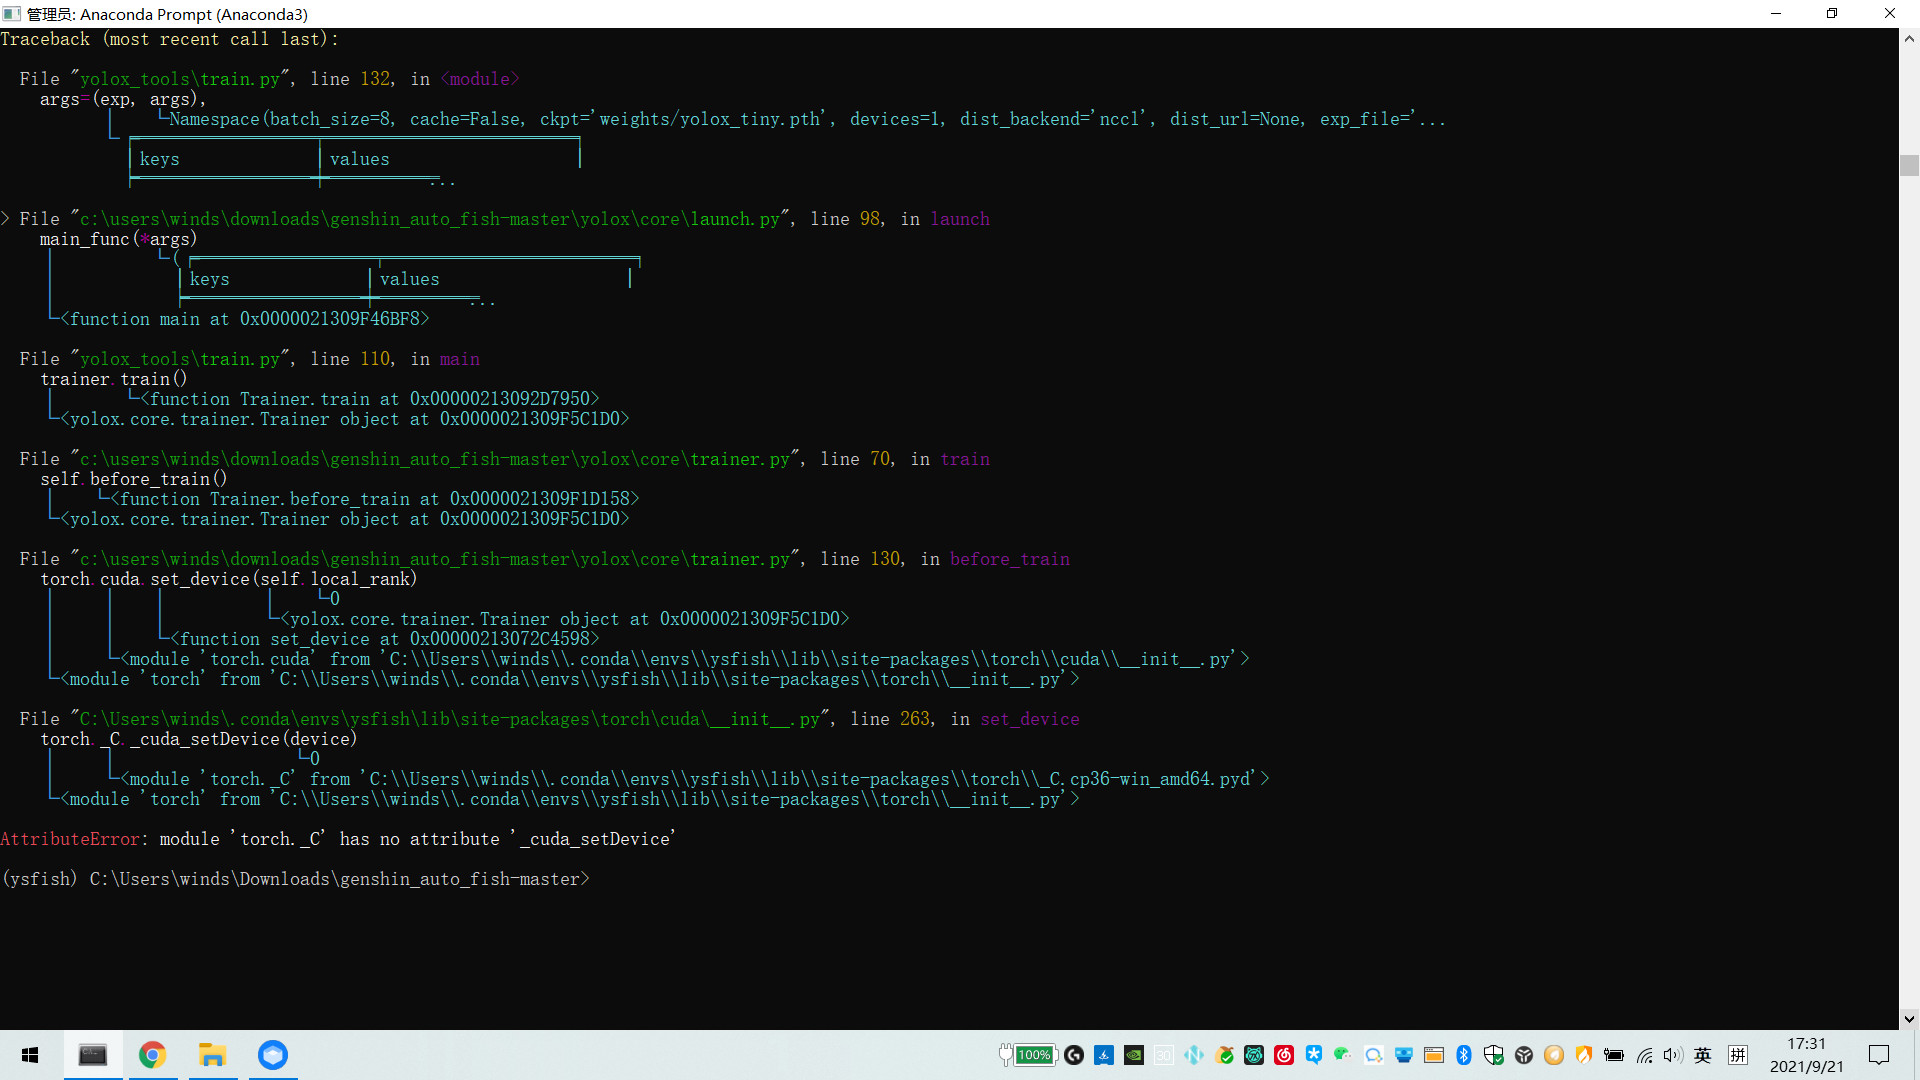Open the WeChat tray icon
The width and height of the screenshot is (1920, 1080).
(x=1342, y=1055)
